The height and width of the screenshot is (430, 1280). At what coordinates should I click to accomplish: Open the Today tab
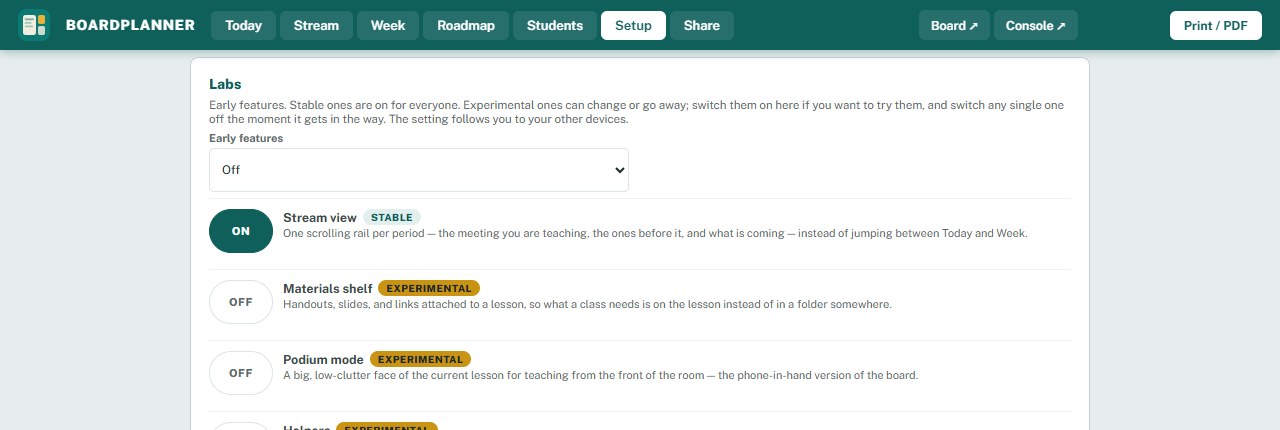(243, 25)
